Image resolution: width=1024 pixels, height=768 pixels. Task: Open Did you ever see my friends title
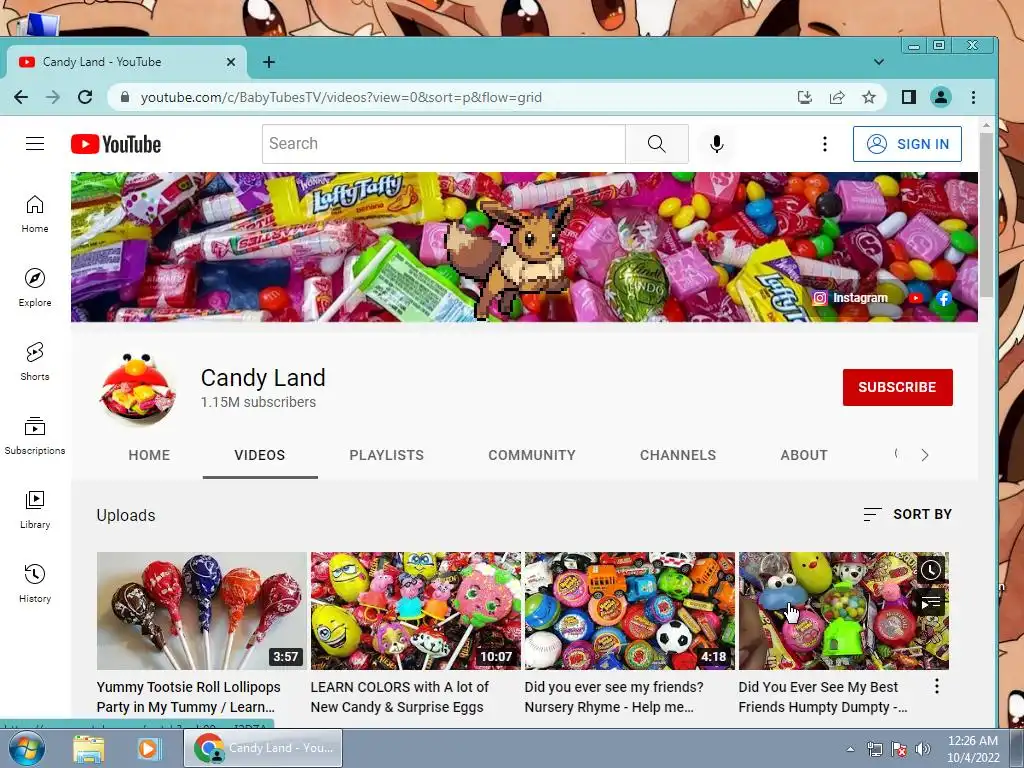click(614, 697)
